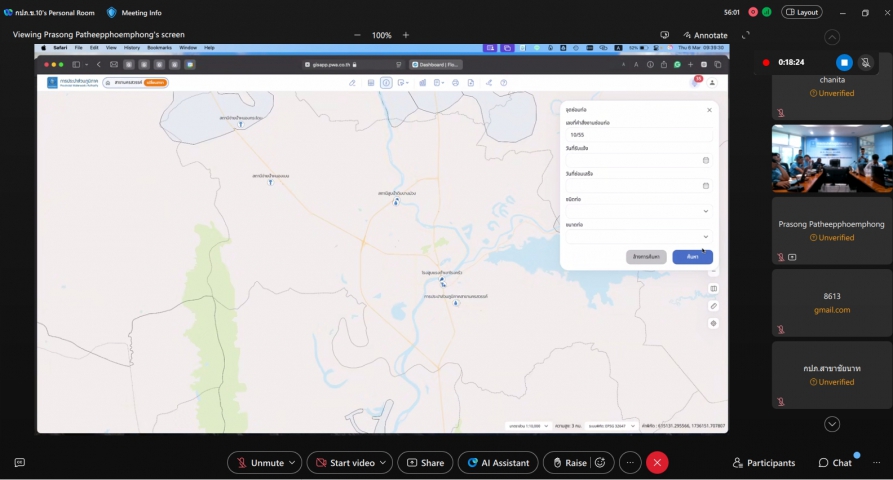The height and width of the screenshot is (480, 893).
Task: Click the 100% zoom level
Action: pos(382,35)
